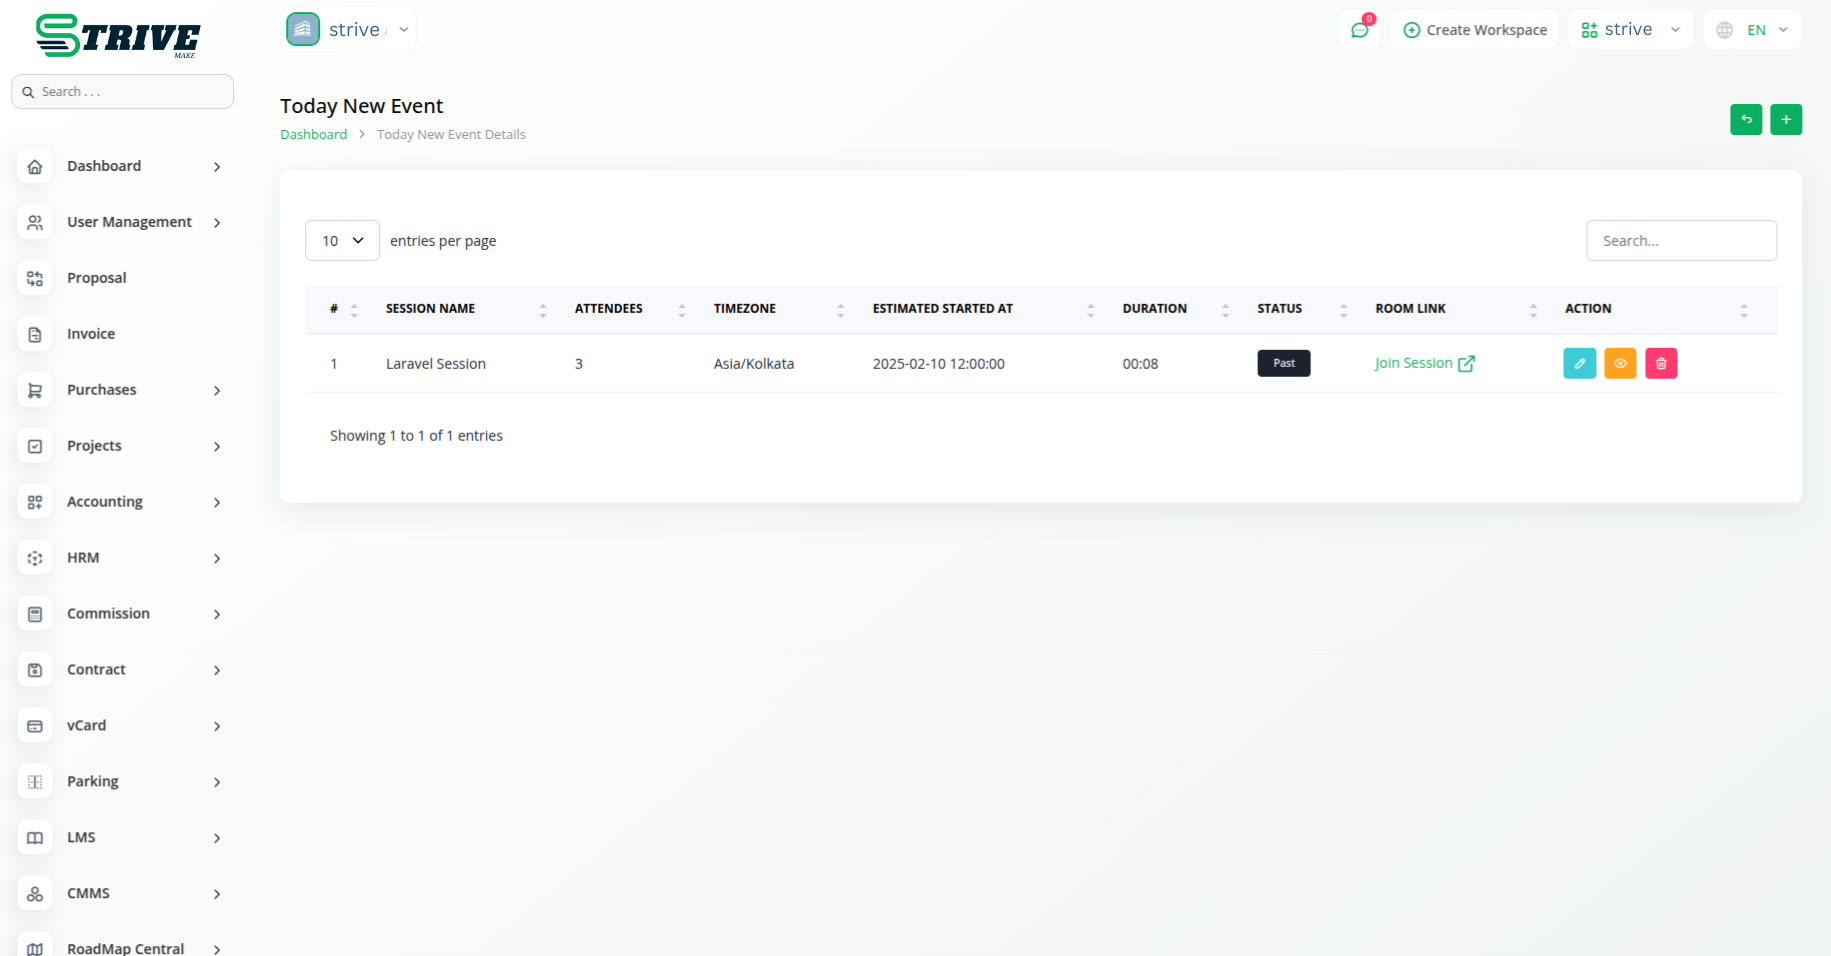The image size is (1831, 956).
Task: Click the table Search input field
Action: [x=1681, y=241]
